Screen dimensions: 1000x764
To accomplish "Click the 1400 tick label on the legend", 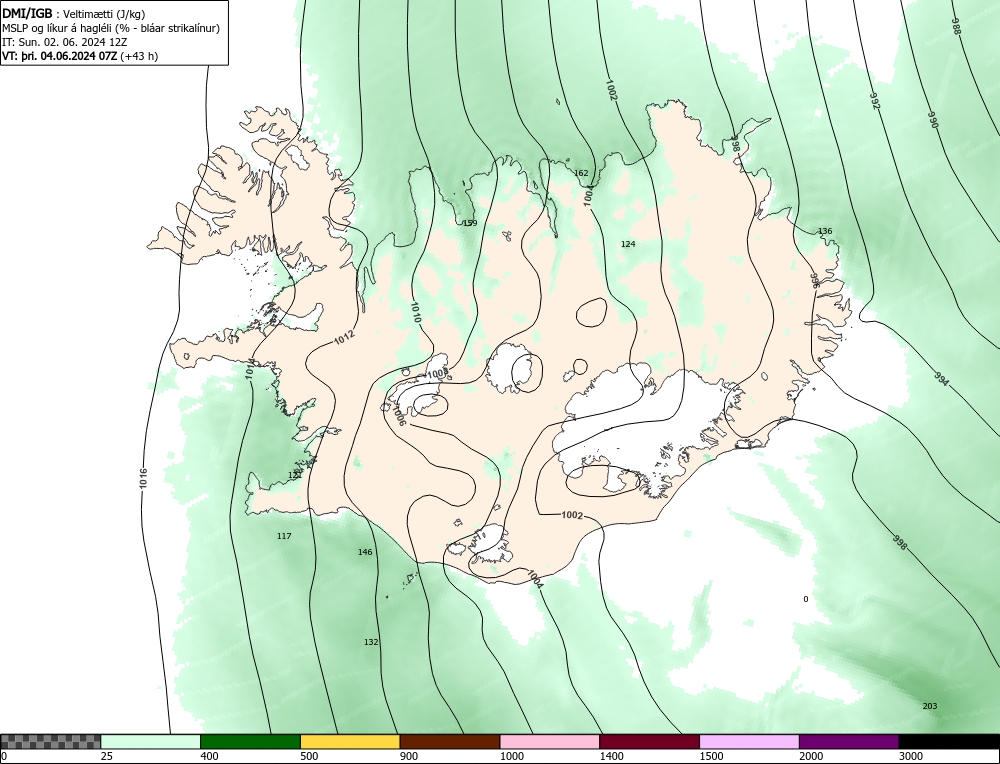I will pyautogui.click(x=612, y=757).
